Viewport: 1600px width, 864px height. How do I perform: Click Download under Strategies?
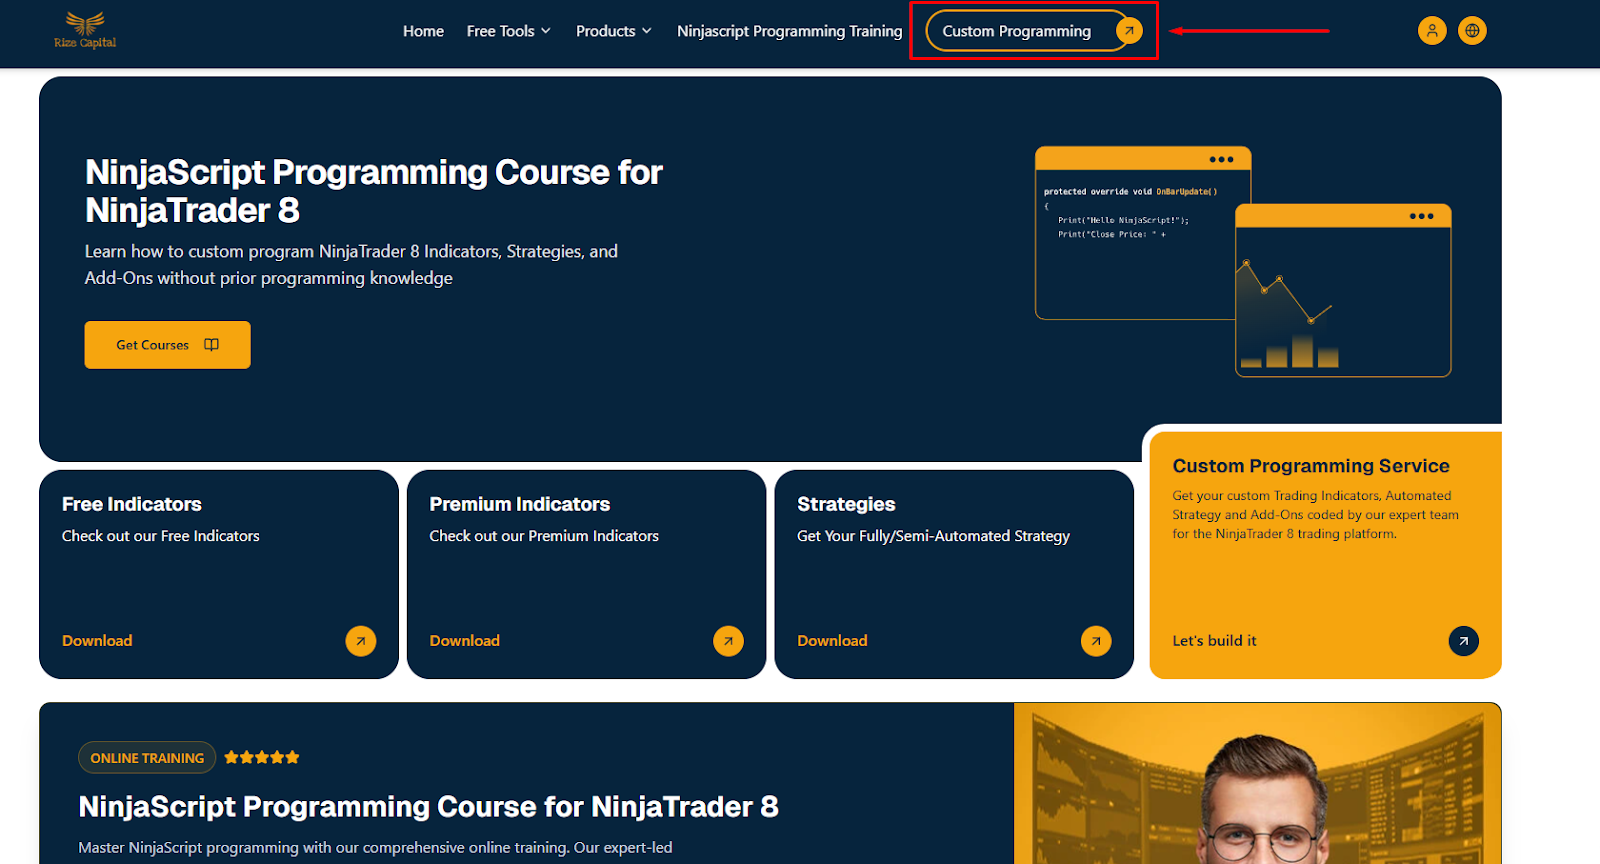[x=832, y=641]
